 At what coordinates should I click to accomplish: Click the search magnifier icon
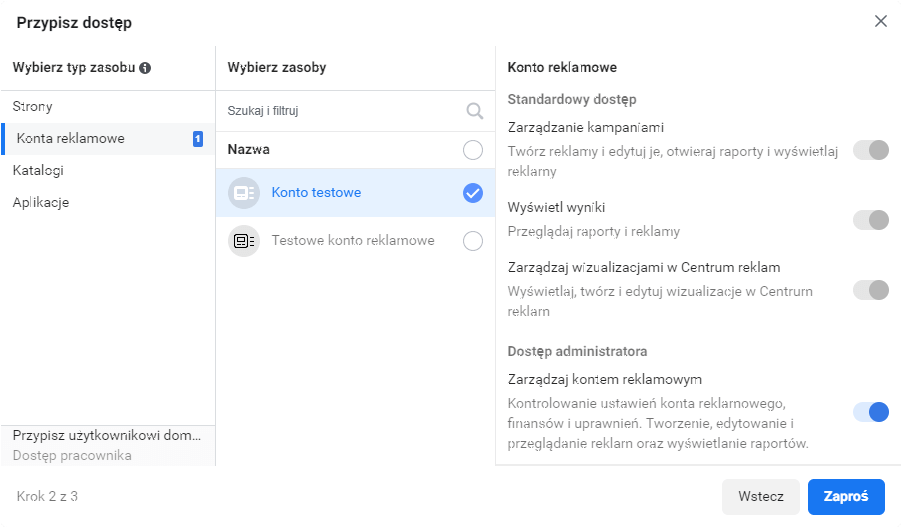(x=474, y=111)
